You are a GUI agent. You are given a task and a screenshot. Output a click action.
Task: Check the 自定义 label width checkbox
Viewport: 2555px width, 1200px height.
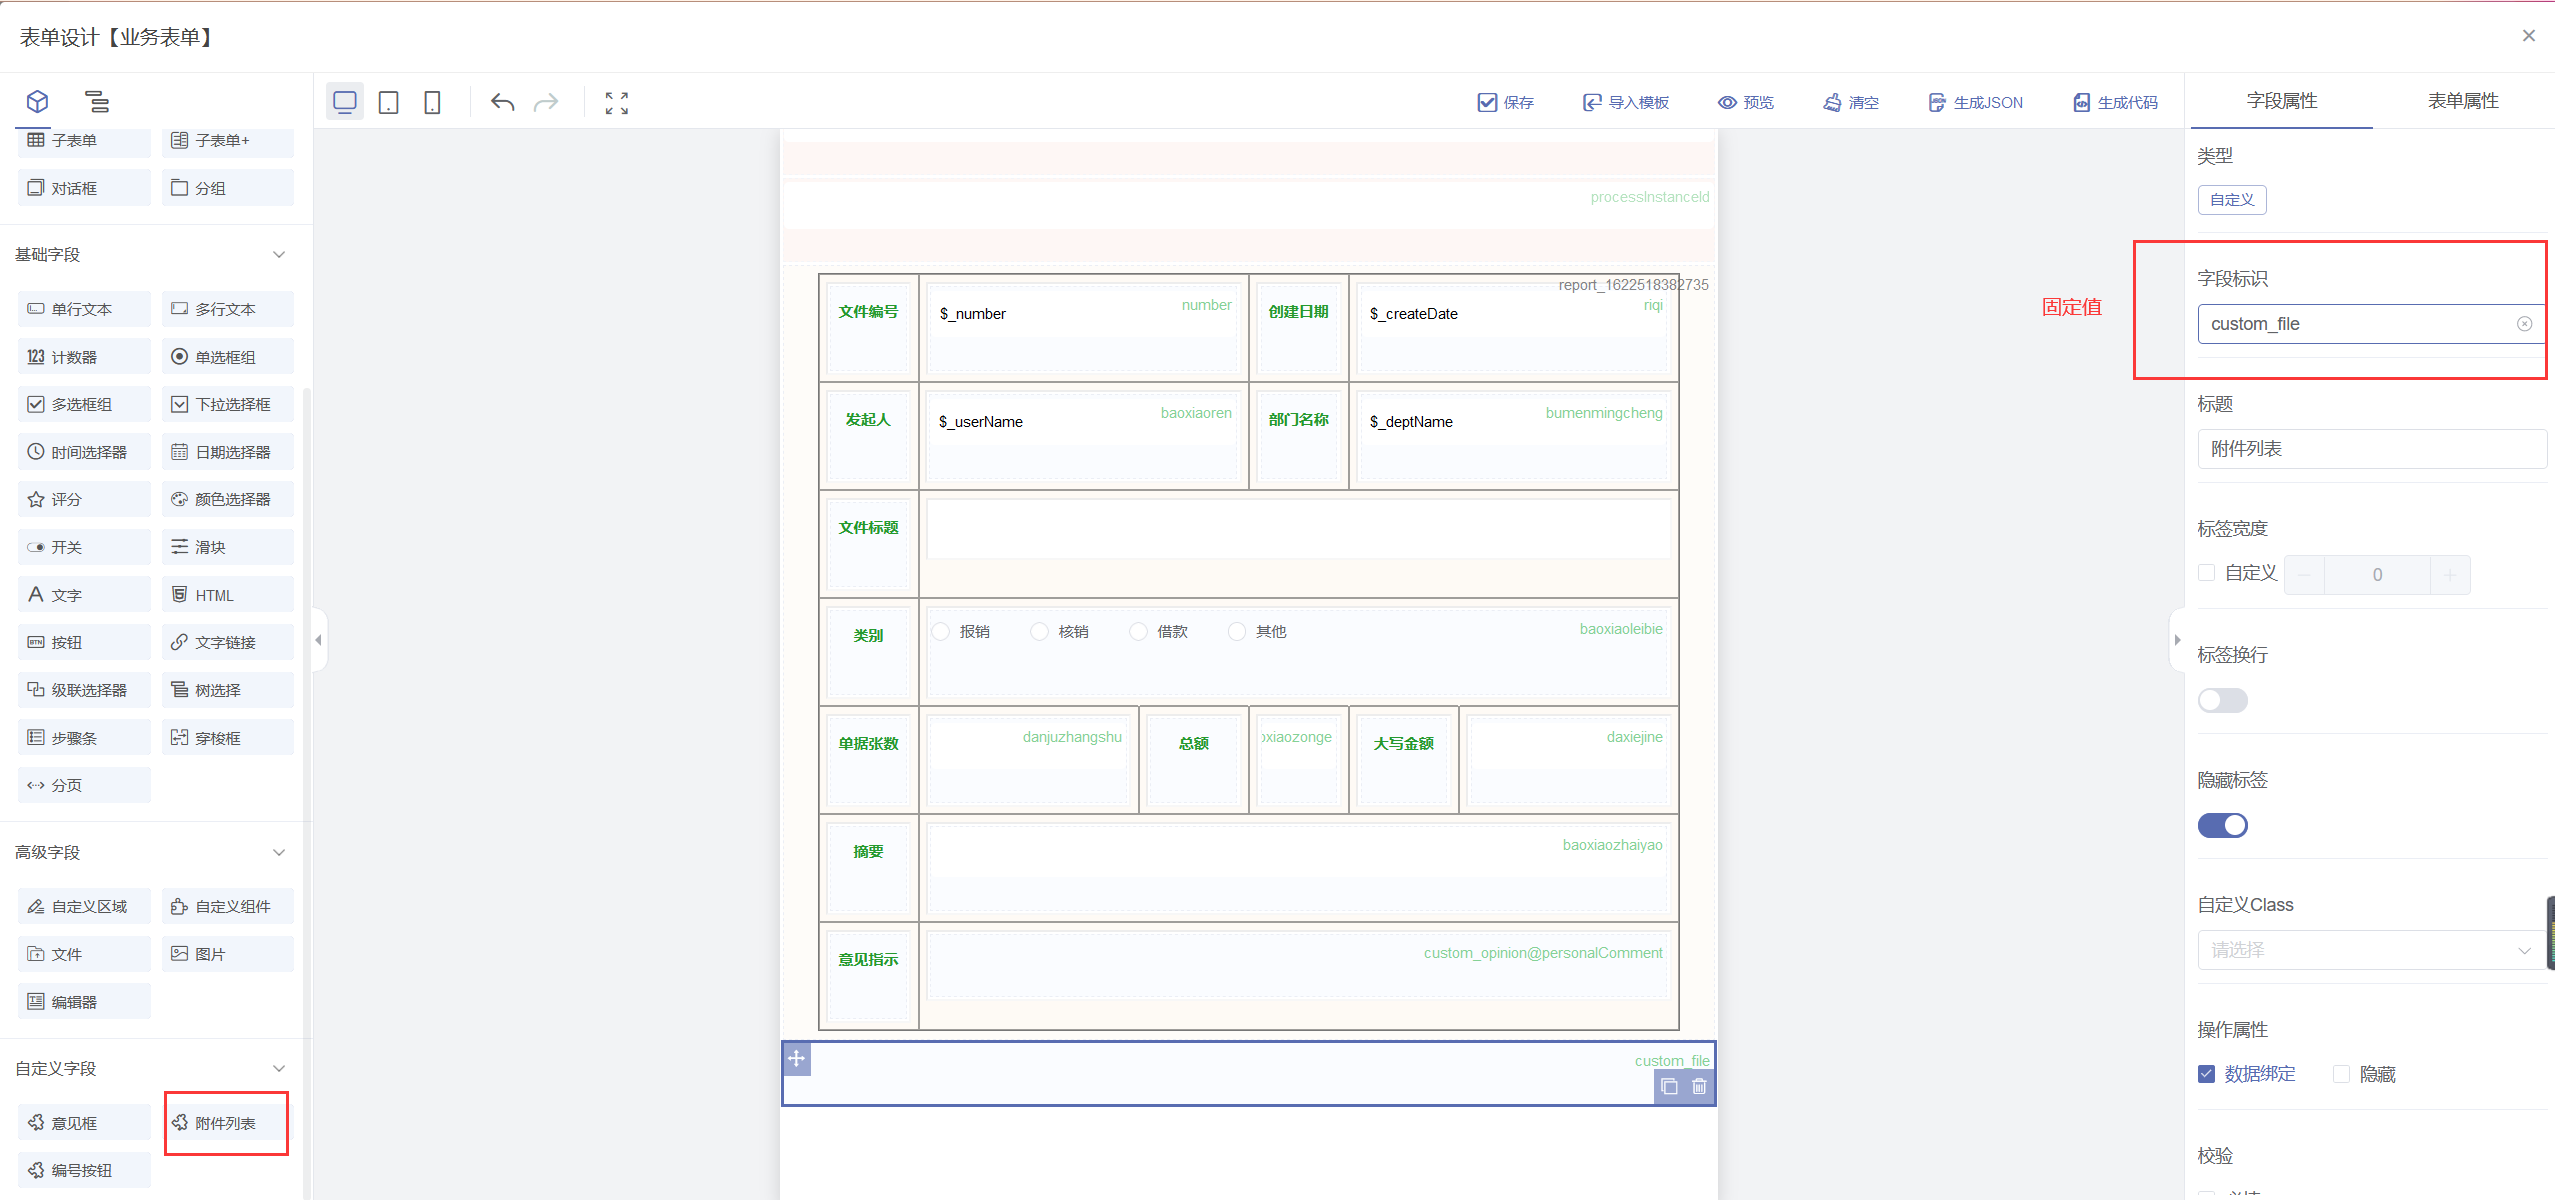coord(2207,573)
